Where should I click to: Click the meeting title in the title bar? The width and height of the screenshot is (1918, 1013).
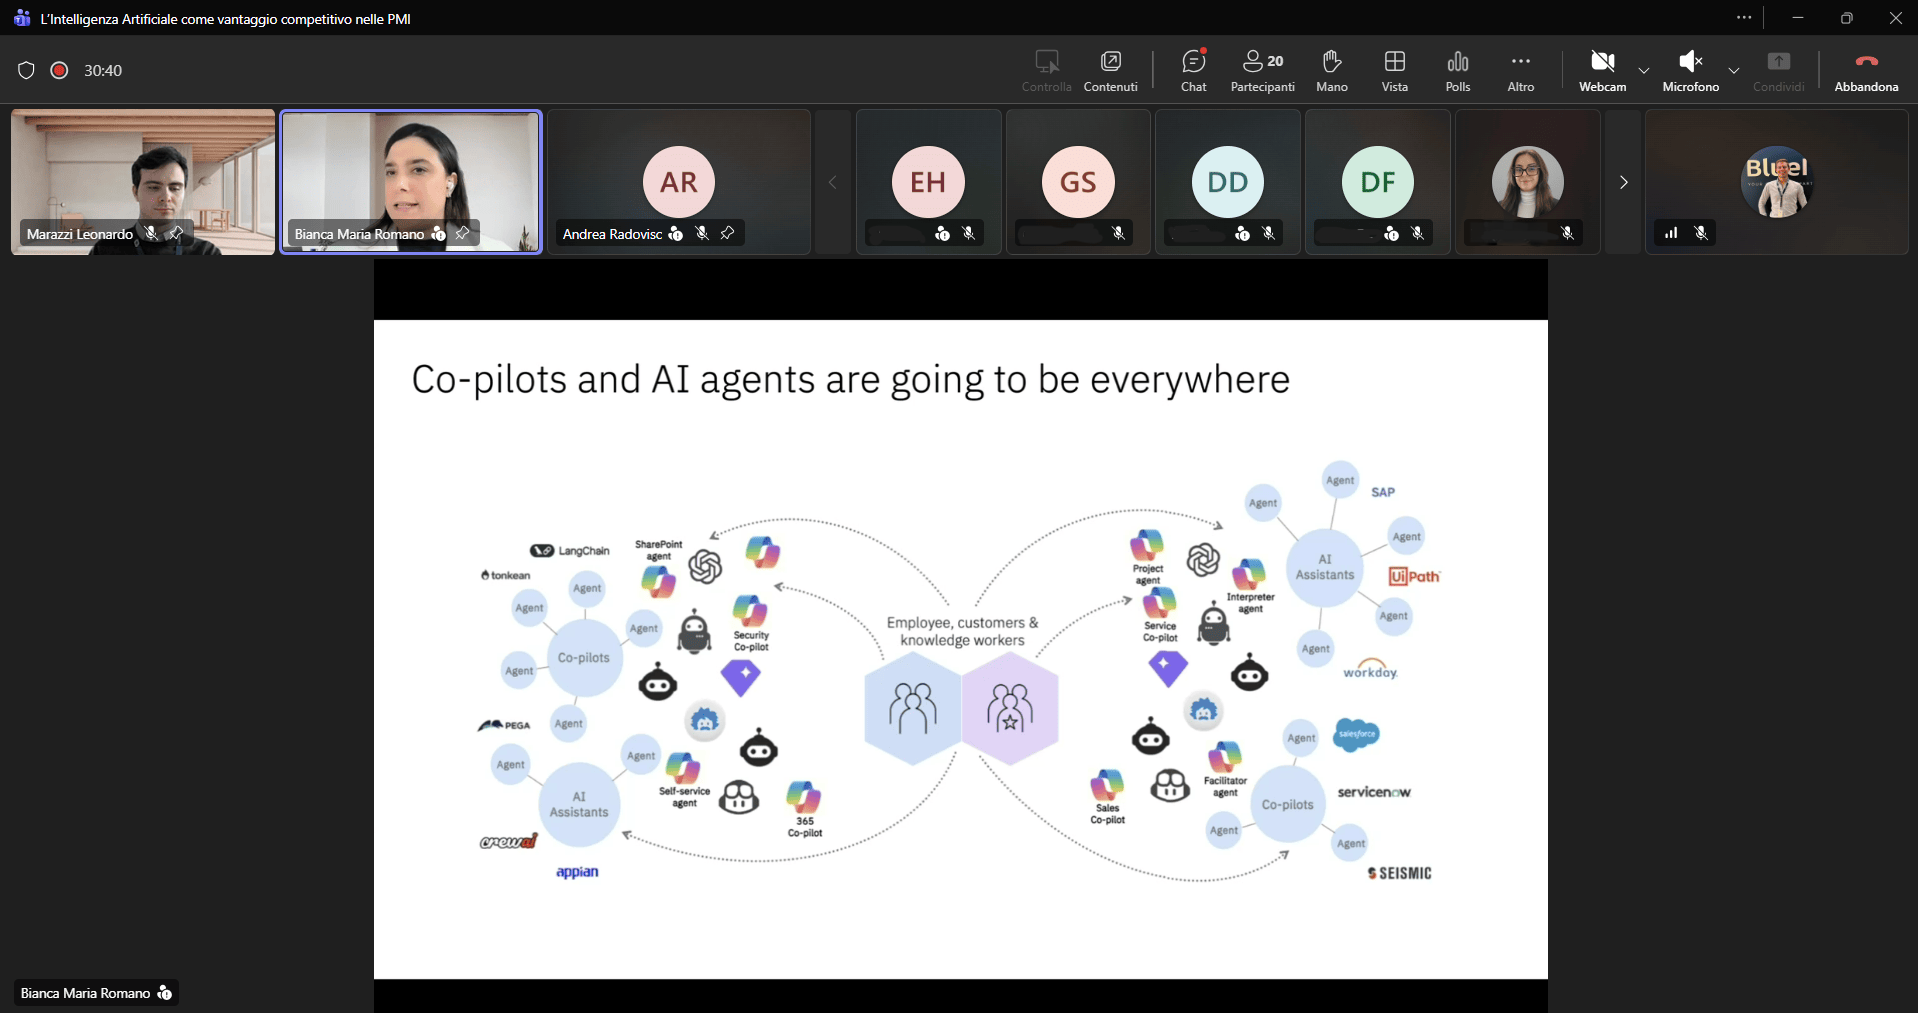[226, 19]
